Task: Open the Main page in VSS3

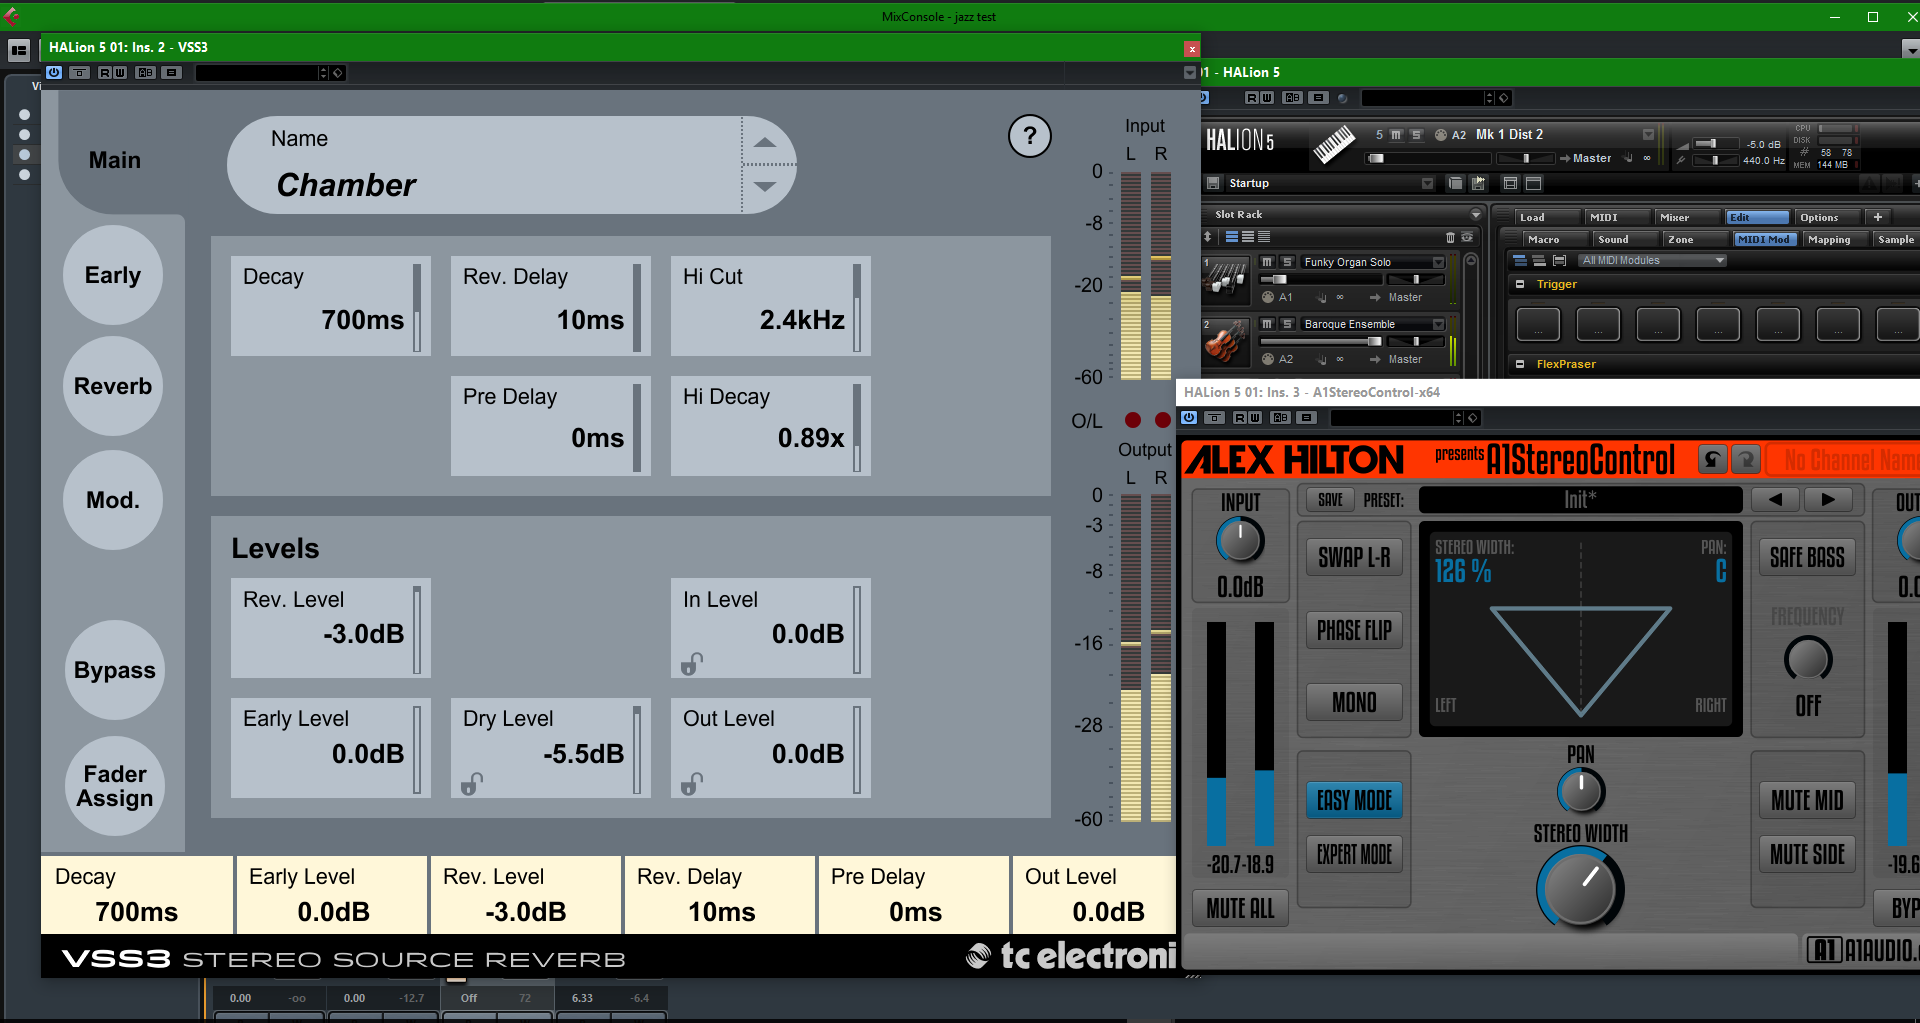Action: pyautogui.click(x=115, y=160)
